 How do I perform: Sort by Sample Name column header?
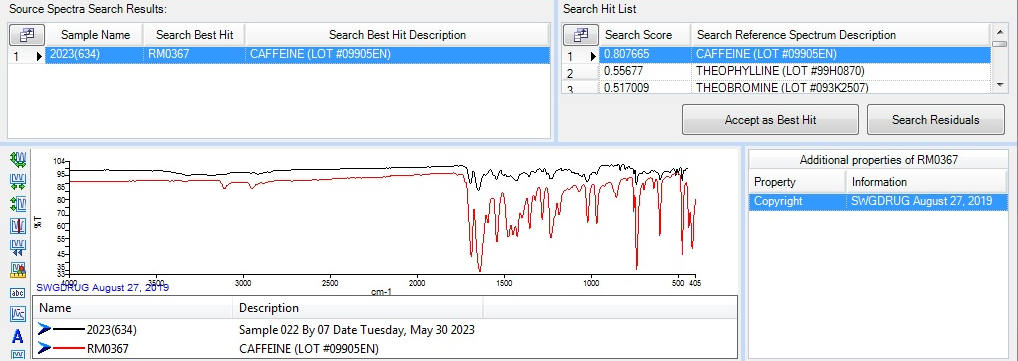pos(95,34)
